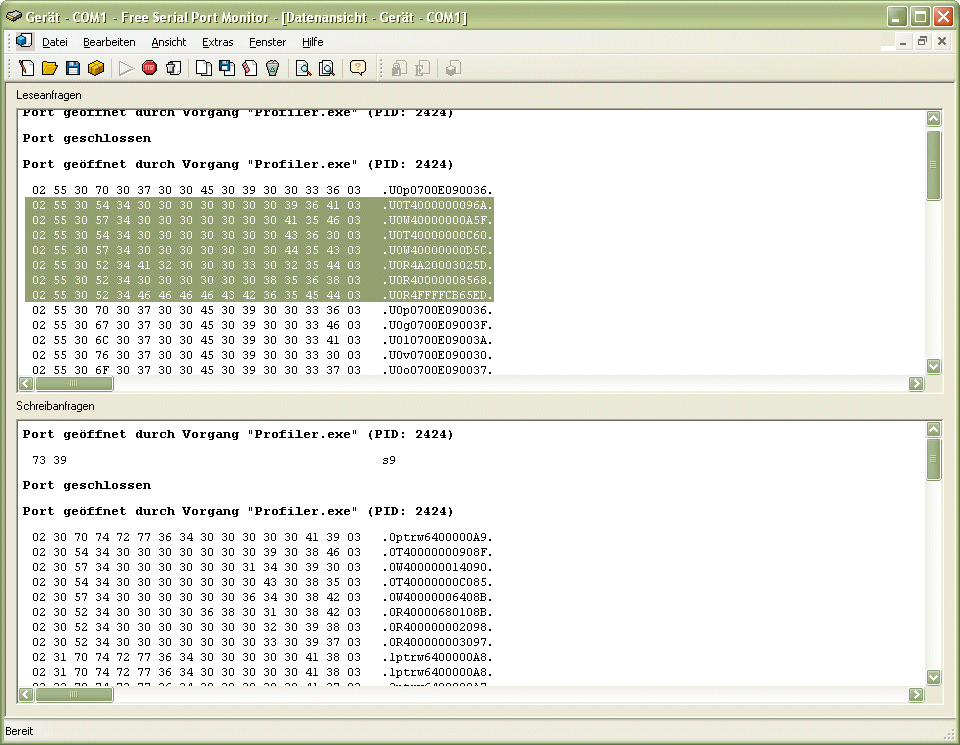Click the document icon right of the stop sign
Image resolution: width=960 pixels, height=745 pixels.
coord(173,68)
